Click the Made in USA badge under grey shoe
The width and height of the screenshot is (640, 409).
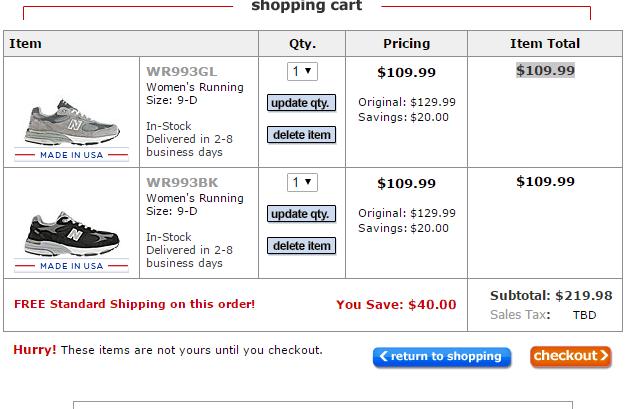pos(71,155)
